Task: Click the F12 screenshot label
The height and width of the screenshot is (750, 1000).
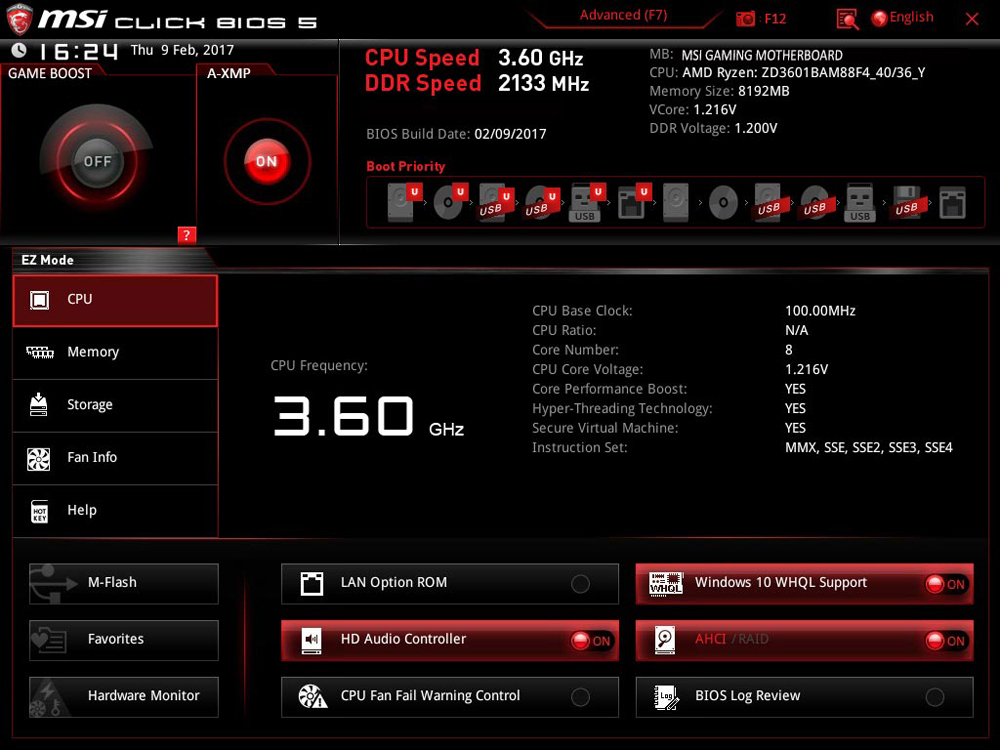Action: click(x=775, y=18)
